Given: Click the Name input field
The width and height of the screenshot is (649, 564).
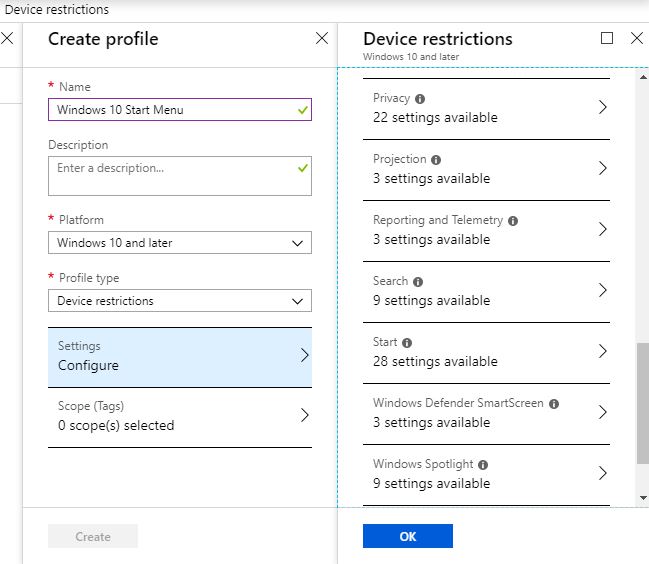Looking at the screenshot, I should pos(172,110).
